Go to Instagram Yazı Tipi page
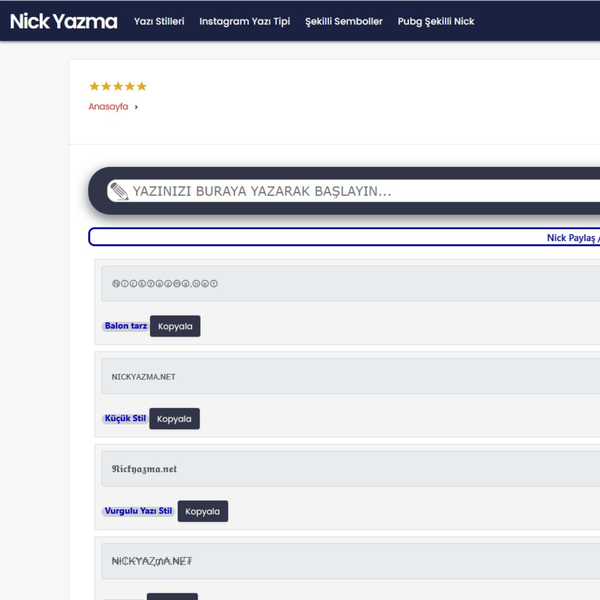This screenshot has width=600, height=600. (244, 21)
